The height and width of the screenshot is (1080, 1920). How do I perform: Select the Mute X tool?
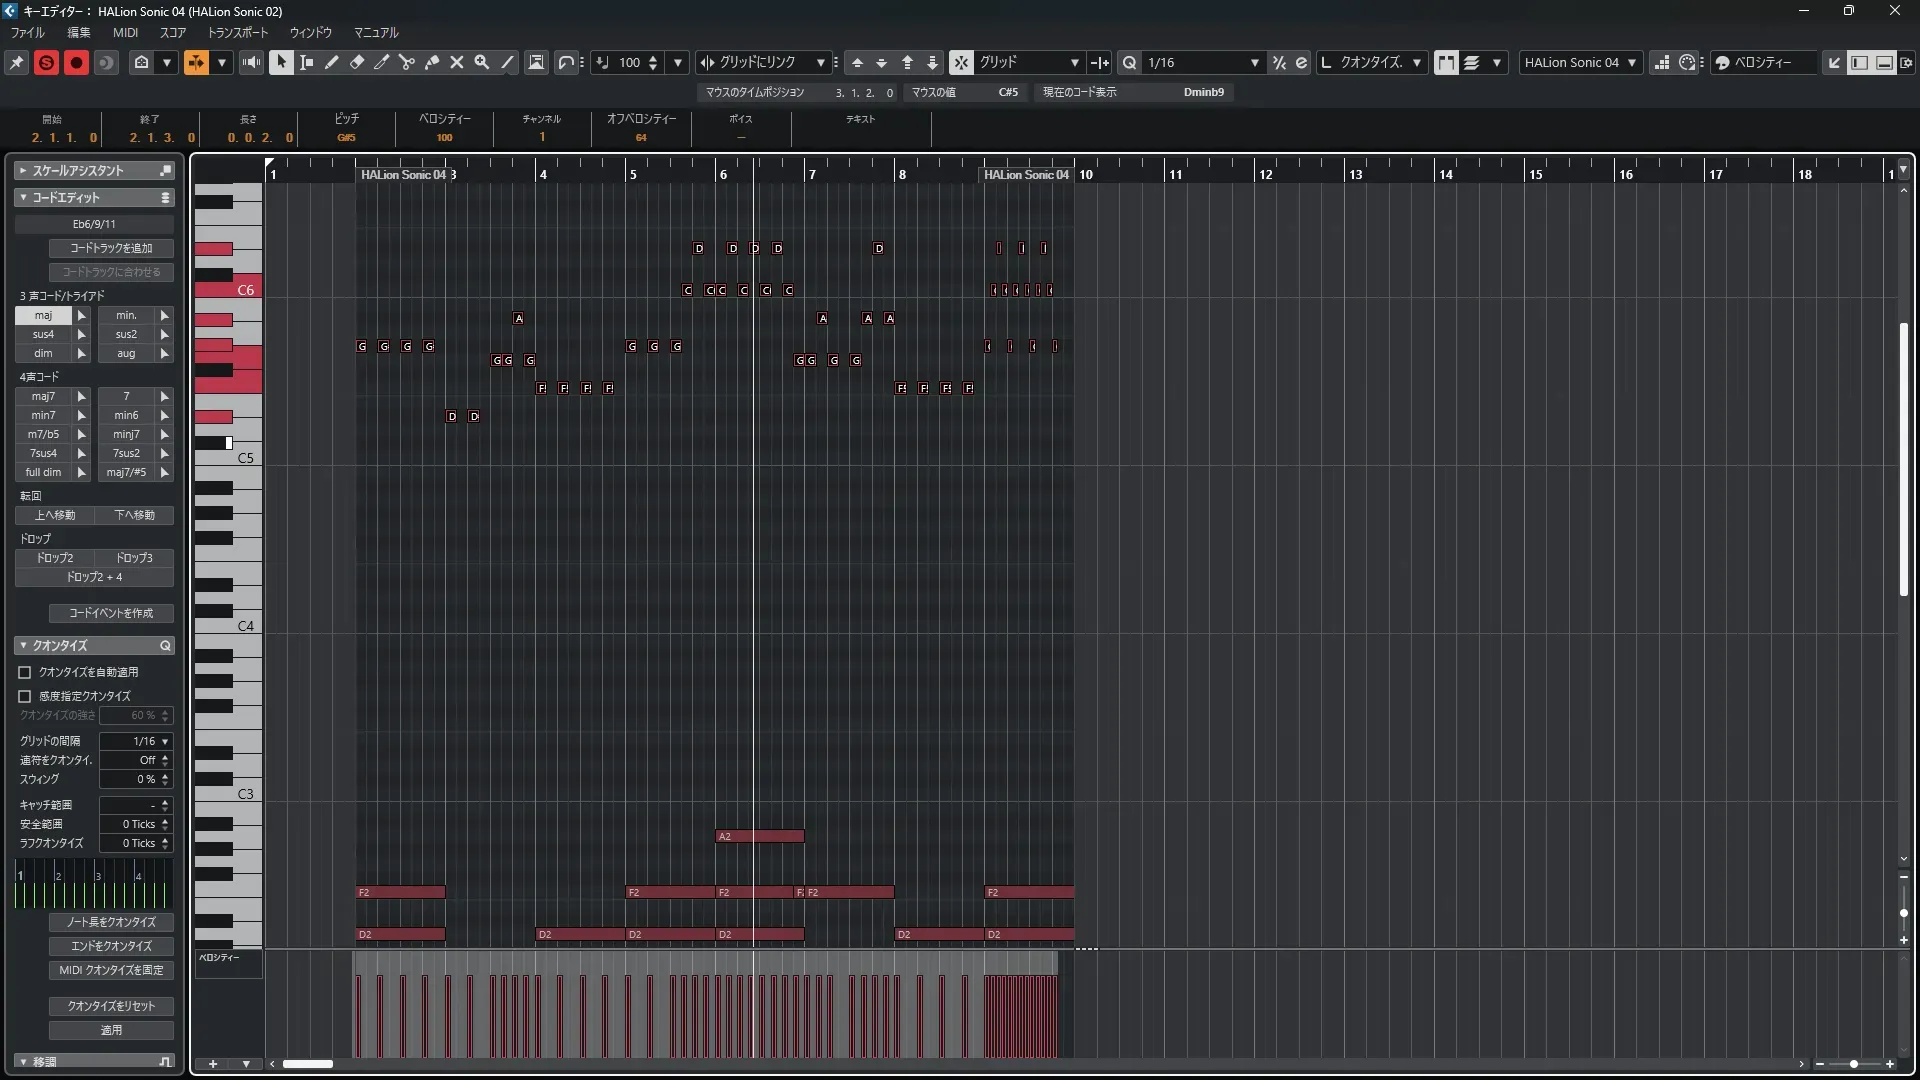[x=457, y=62]
